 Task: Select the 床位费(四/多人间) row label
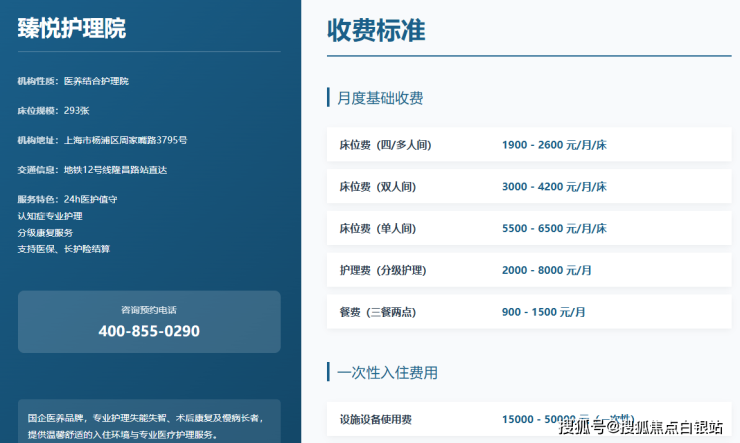pos(385,145)
